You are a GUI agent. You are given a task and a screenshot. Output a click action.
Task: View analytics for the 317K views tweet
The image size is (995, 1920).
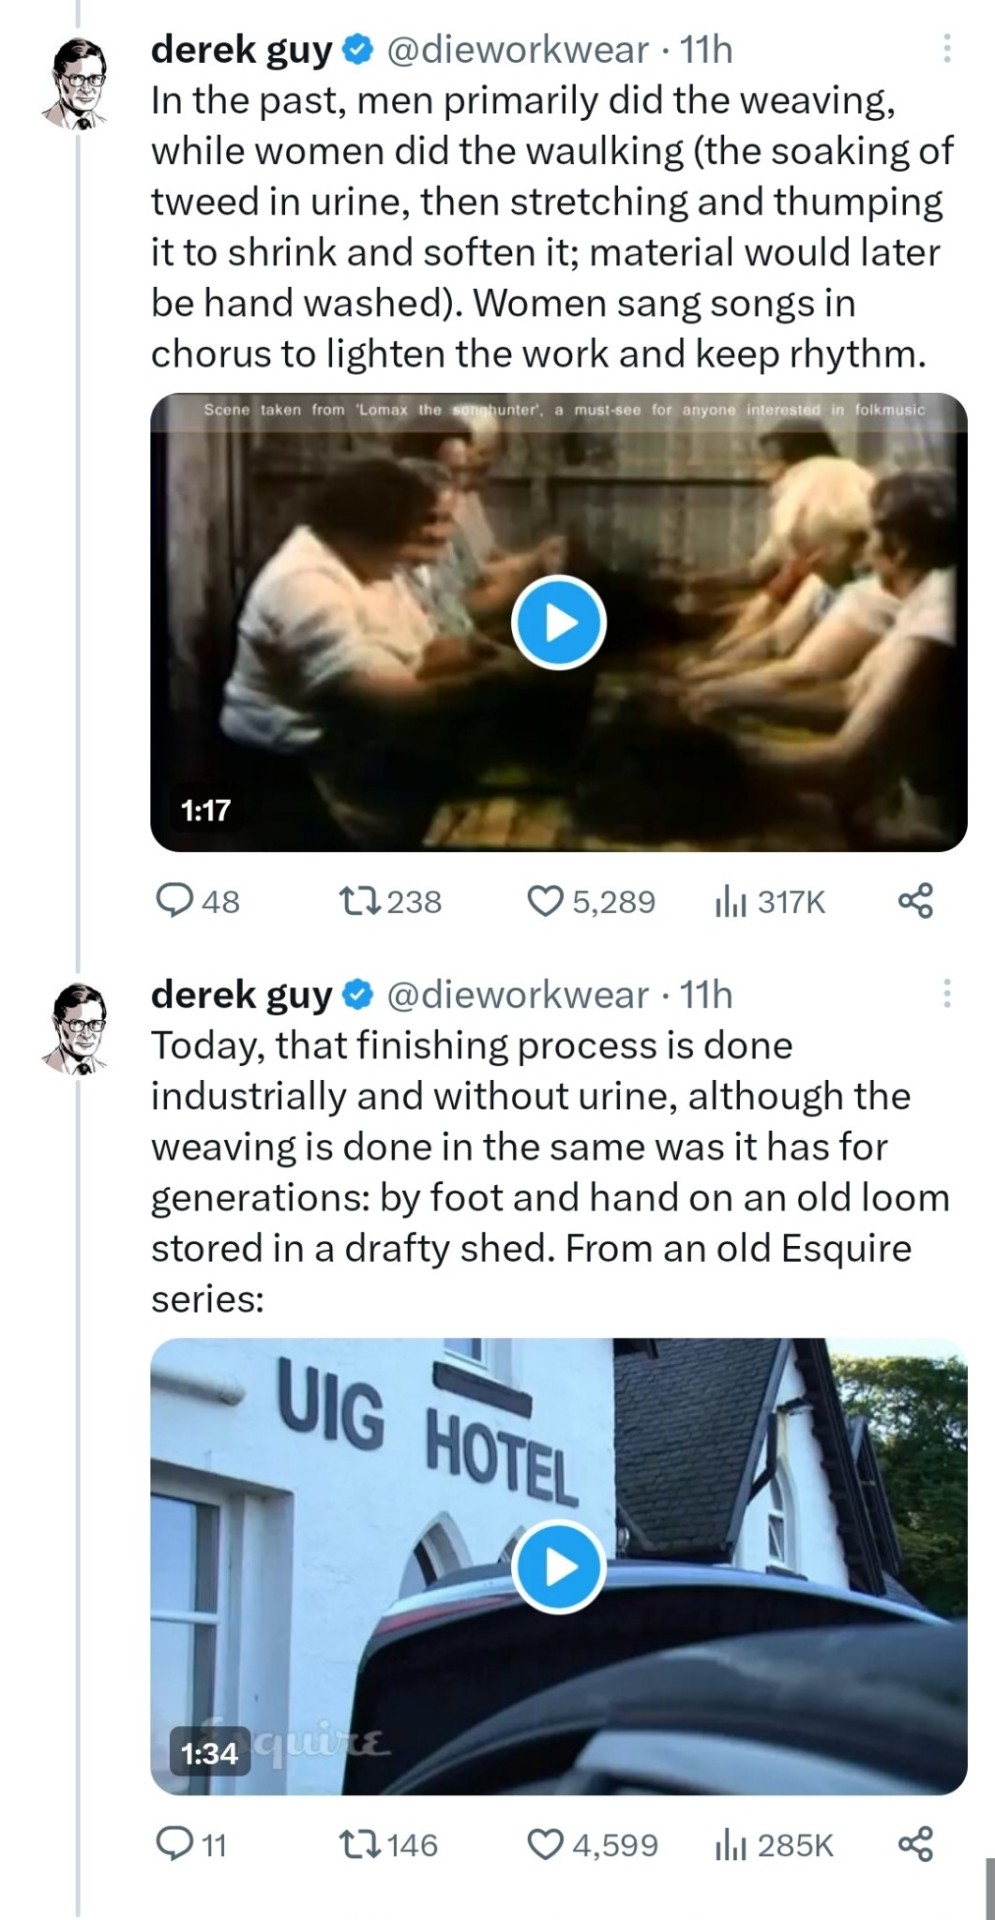(731, 902)
